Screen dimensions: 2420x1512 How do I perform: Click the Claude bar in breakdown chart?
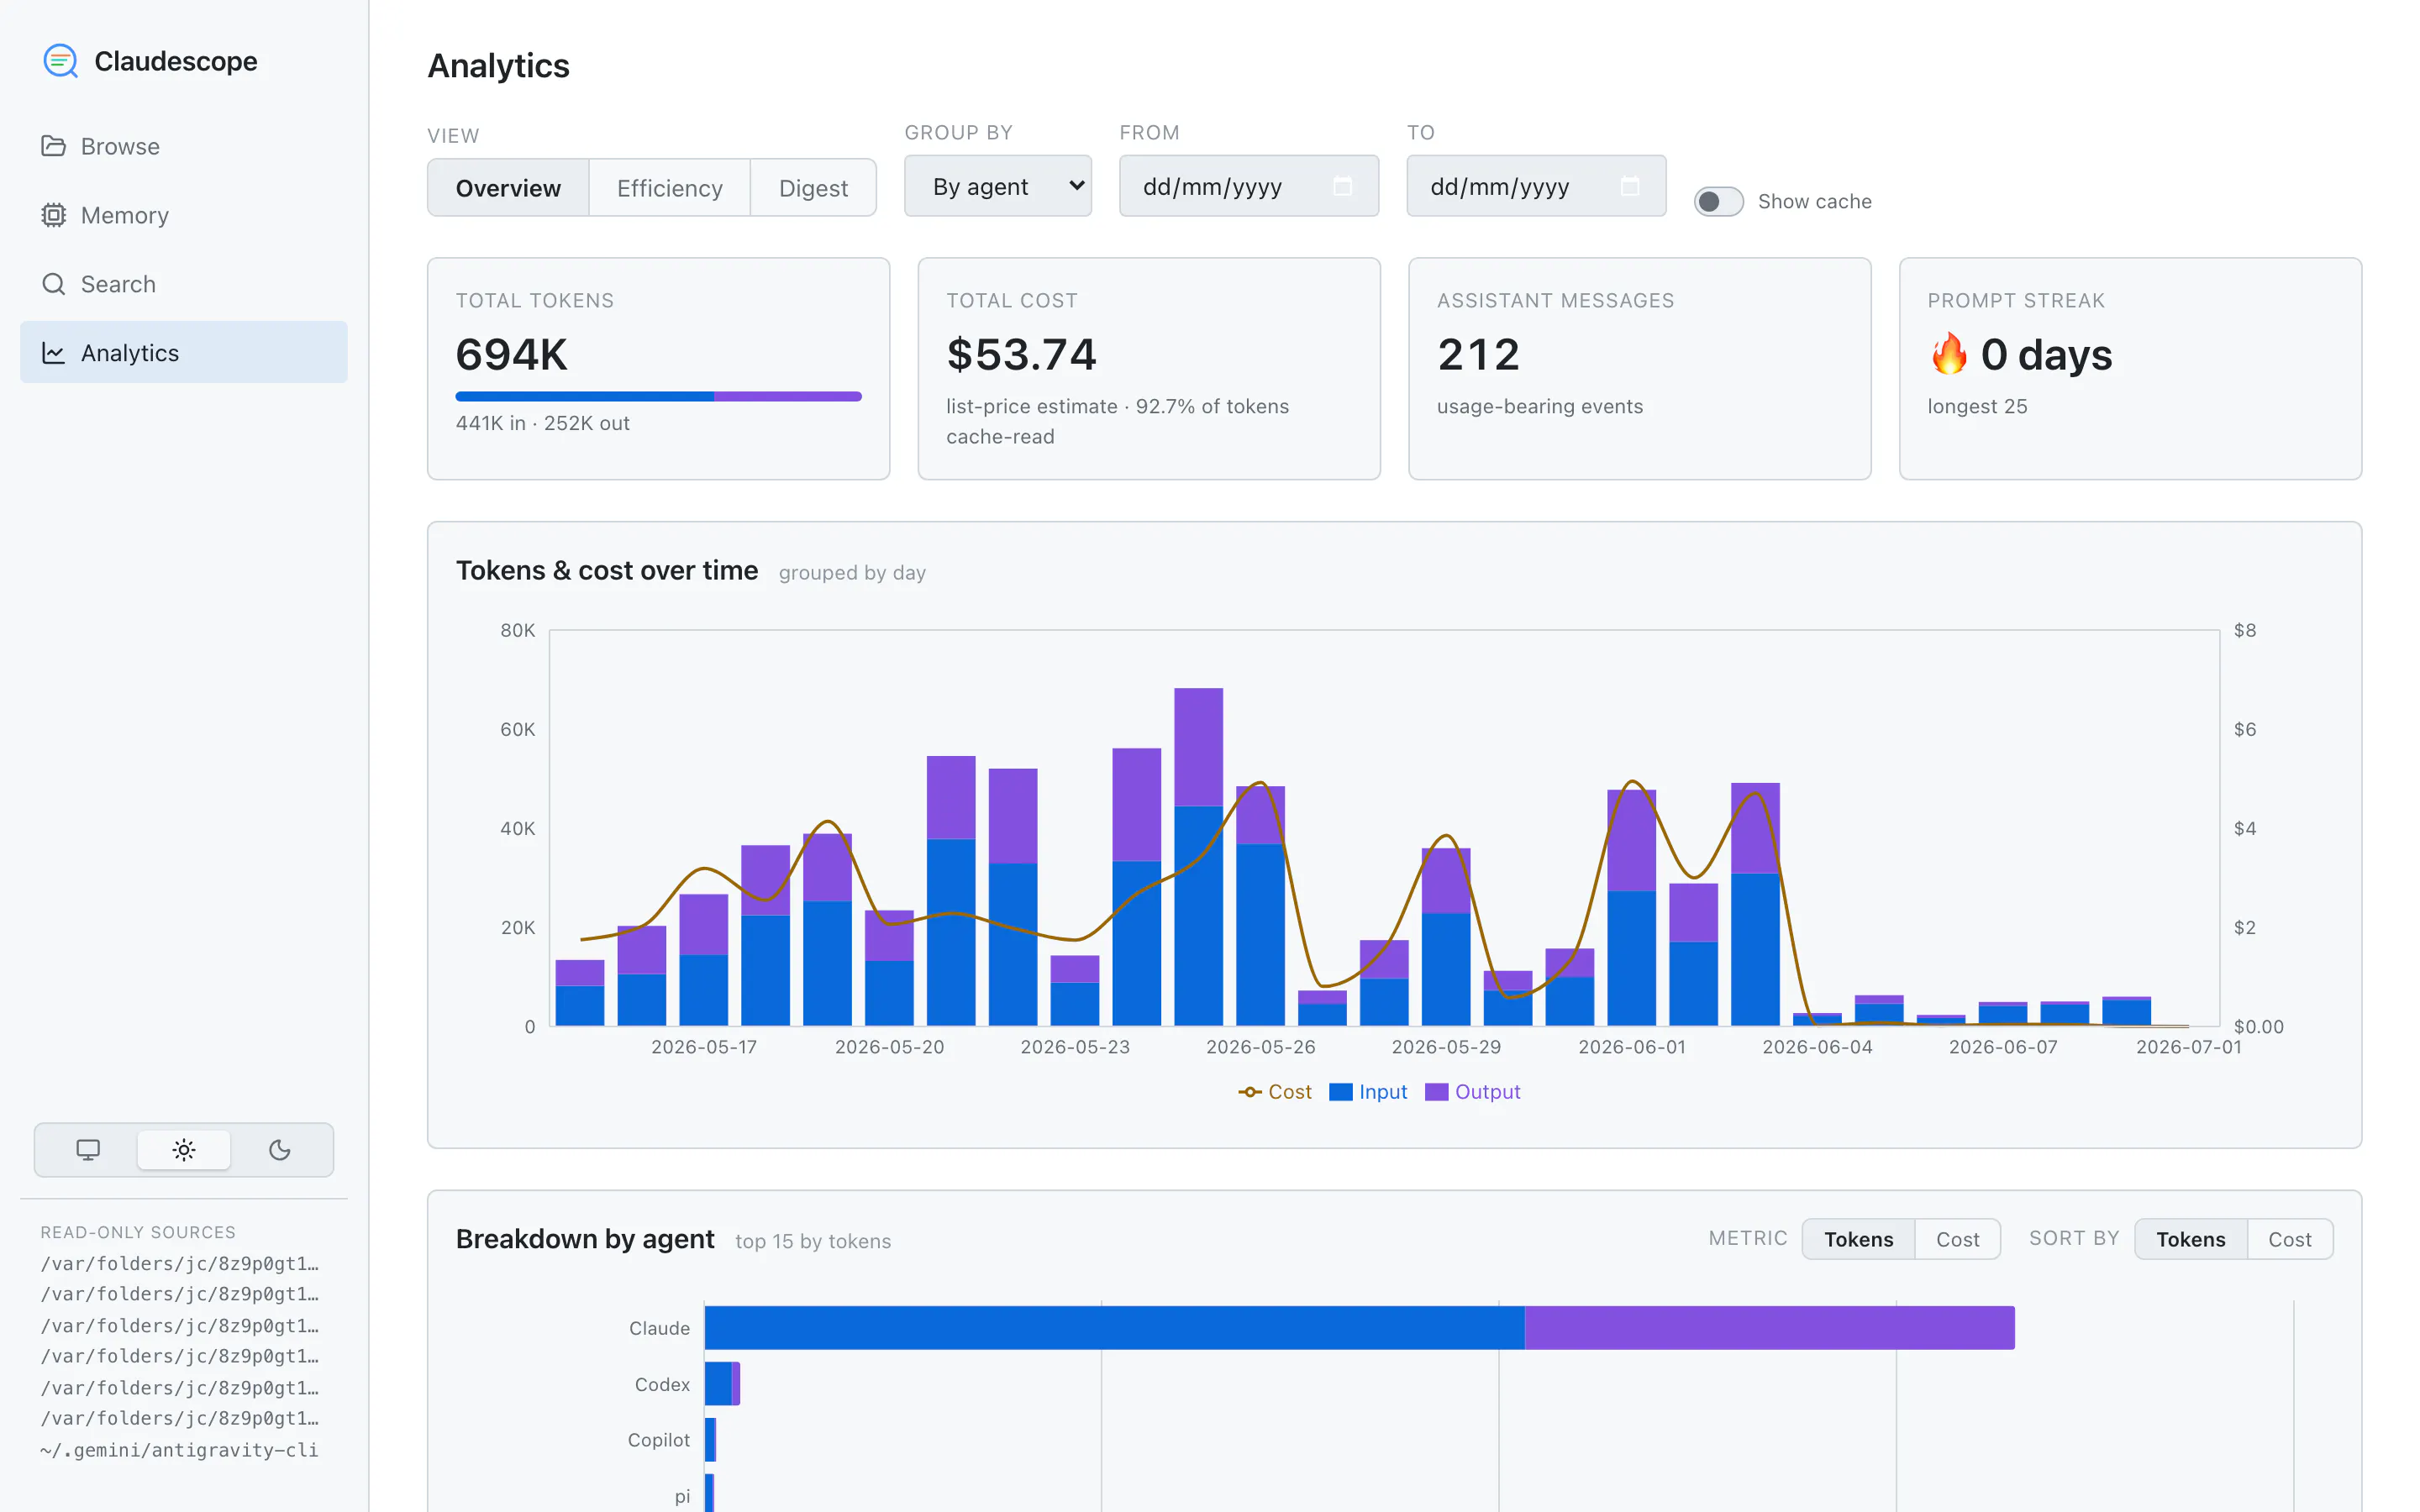(1360, 1328)
